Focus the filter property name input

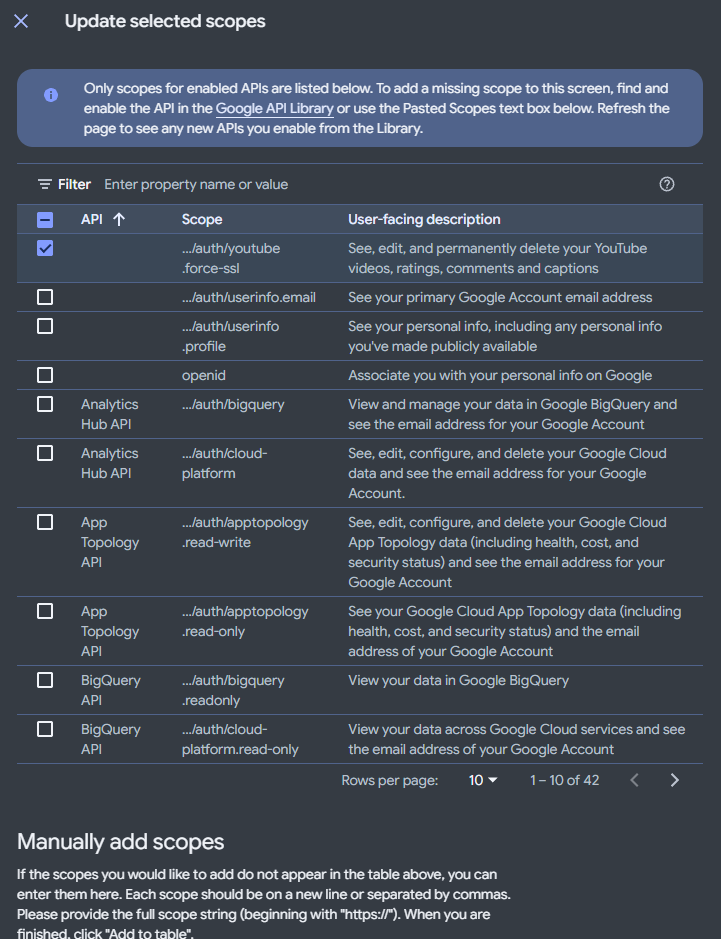click(x=377, y=184)
